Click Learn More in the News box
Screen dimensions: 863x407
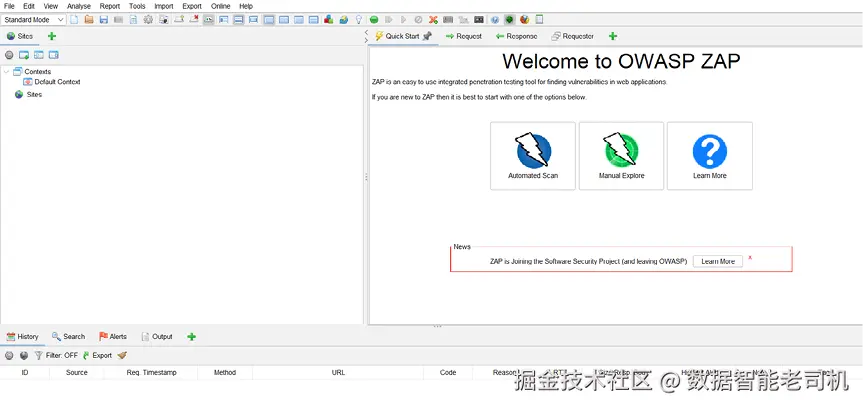click(x=718, y=262)
